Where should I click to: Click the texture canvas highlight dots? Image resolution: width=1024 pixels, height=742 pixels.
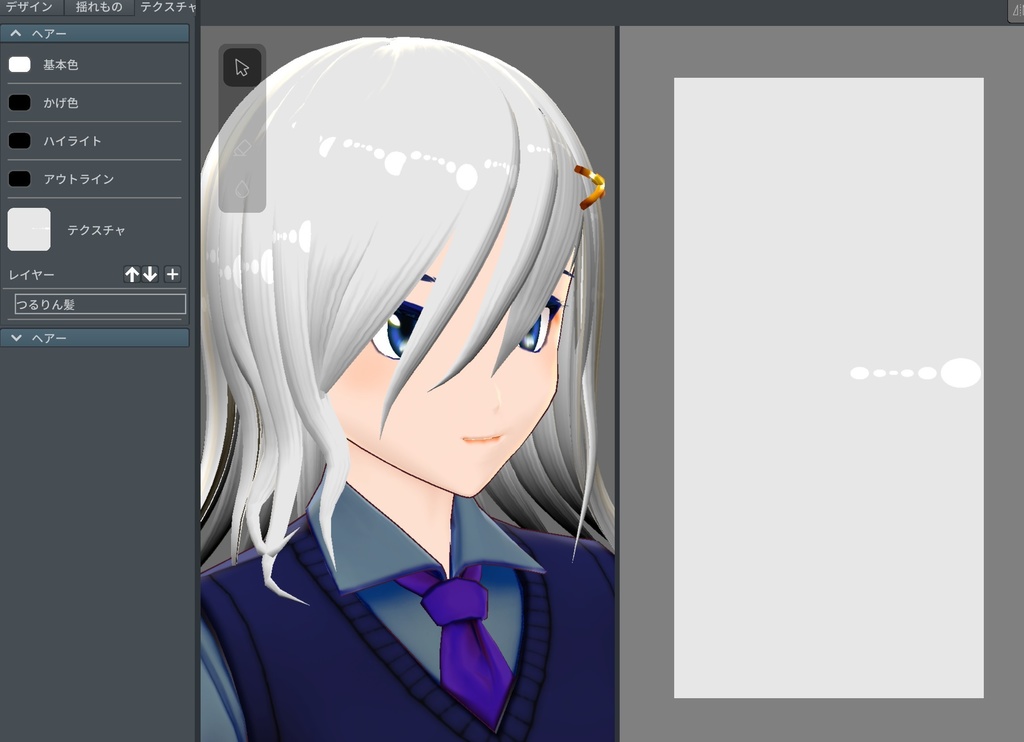click(x=915, y=373)
